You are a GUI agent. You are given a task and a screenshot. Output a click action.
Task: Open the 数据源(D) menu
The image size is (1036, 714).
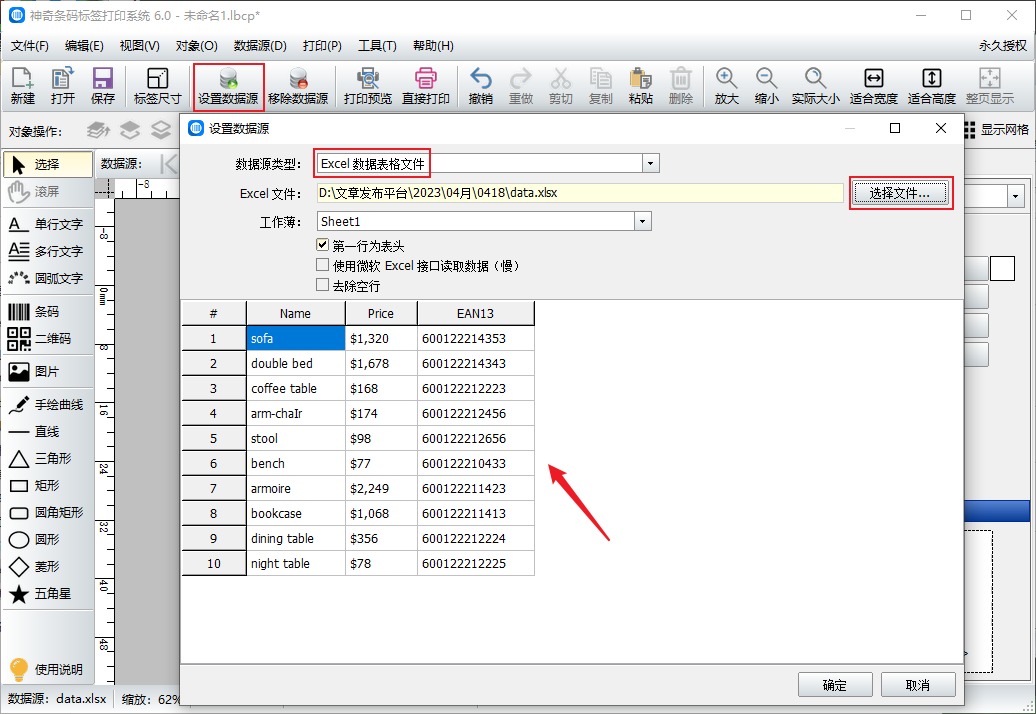(260, 46)
